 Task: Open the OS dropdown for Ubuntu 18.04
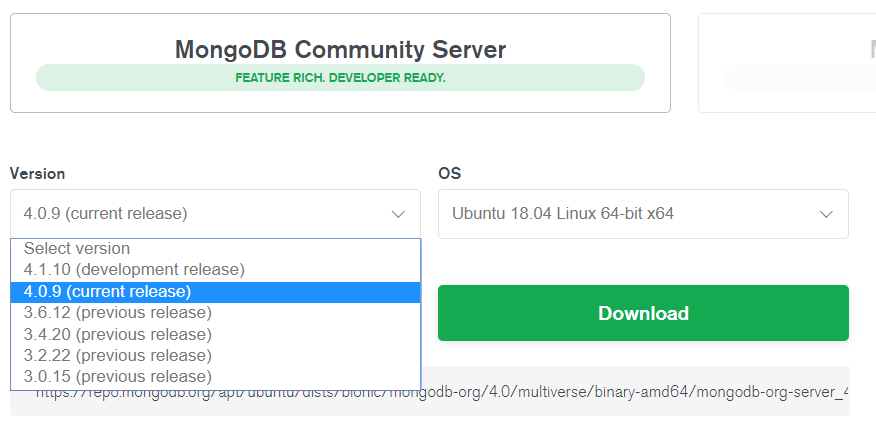(643, 214)
